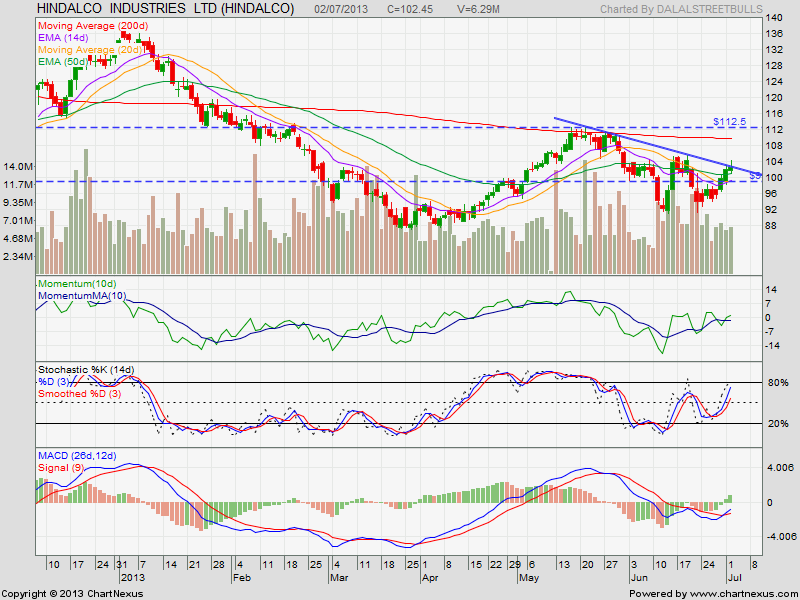Viewport: 800px width, 600px height.
Task: Click the 20% stochastic level label
Action: click(778, 424)
